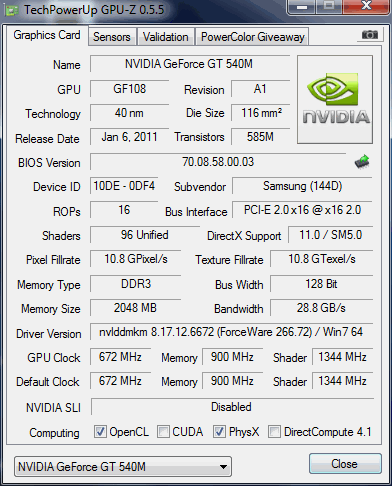Image resolution: width=392 pixels, height=486 pixels.
Task: Click the Name field showing GT 540M
Action: point(189,64)
